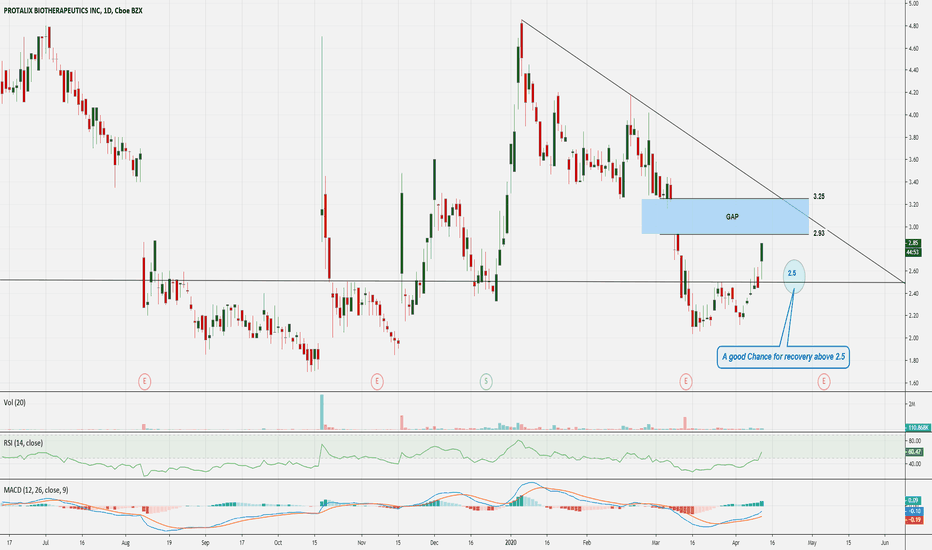Click the 3.25 price label beside GAP box
The image size is (932, 550).
(x=818, y=196)
